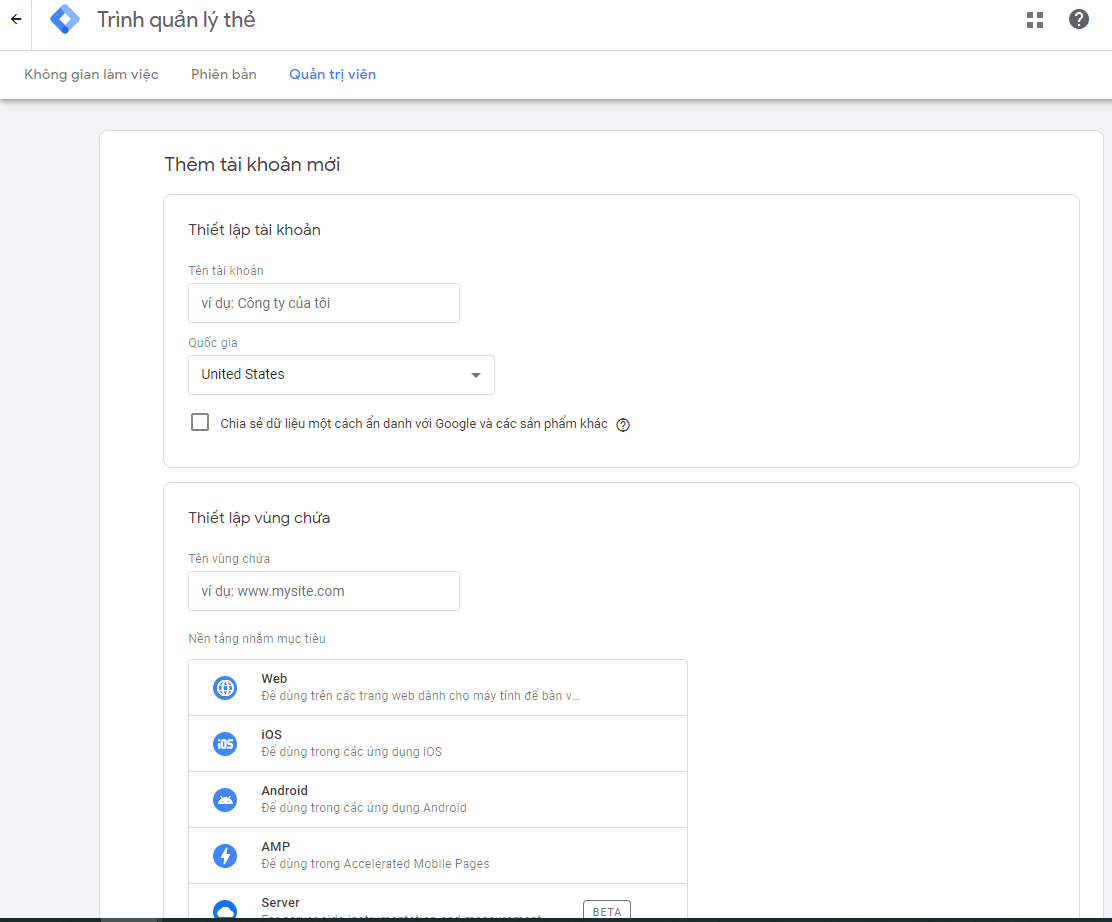Switch to the Không gian làm việc tab
The image size is (1112, 922).
pos(91,75)
